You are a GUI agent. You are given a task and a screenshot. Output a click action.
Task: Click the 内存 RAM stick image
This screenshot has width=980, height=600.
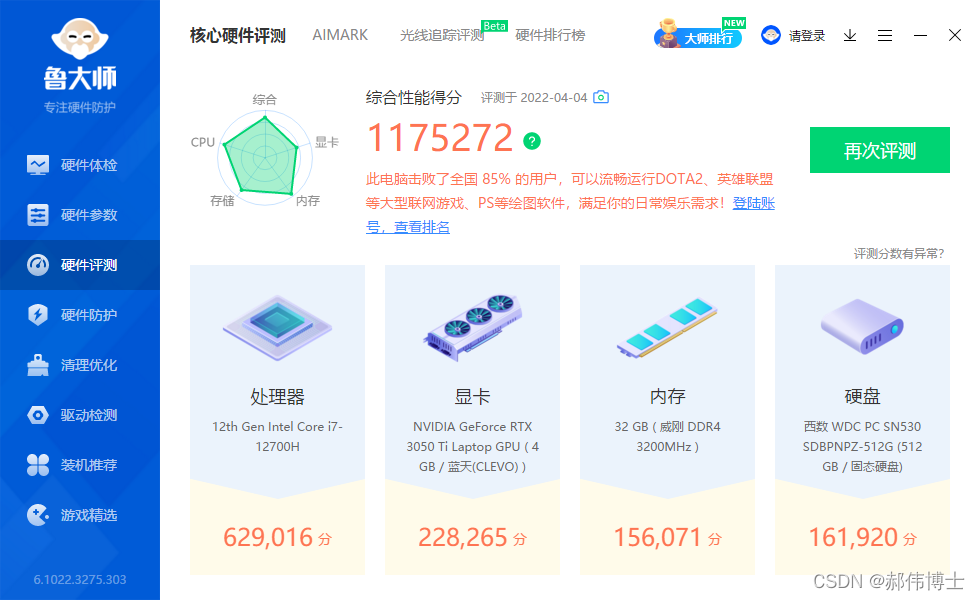666,328
